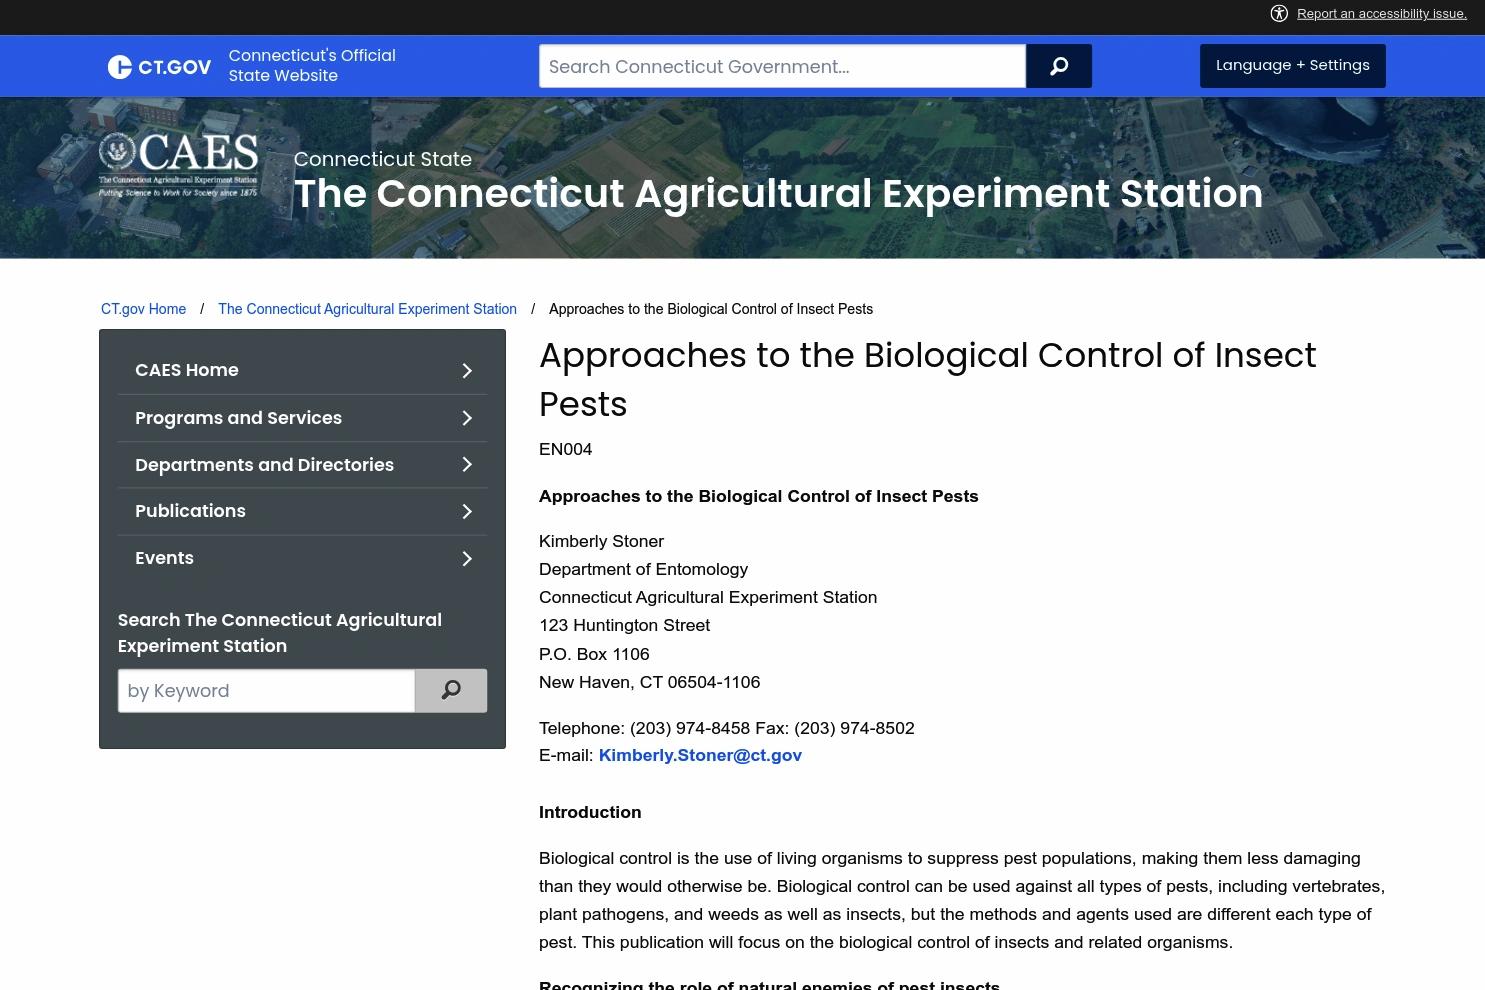
Task: Click the Search The Connecticut Agricultural Experiment Station label
Action: coord(280,633)
